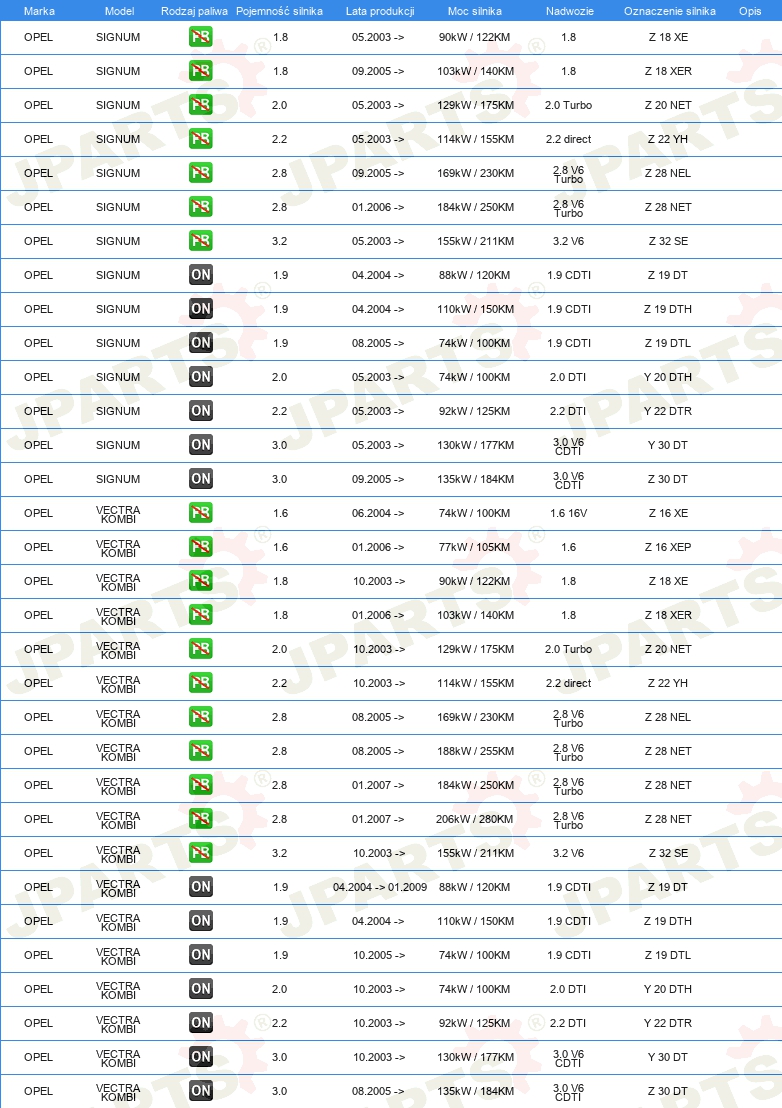Click the 'Z 16 XE' engine code

coord(668,513)
